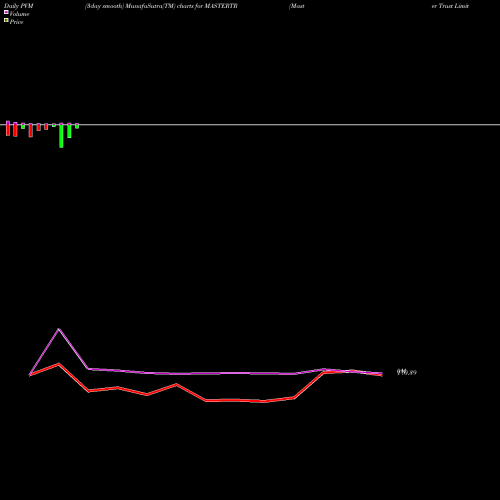Click the Volume legend color swatch

click(6, 12)
